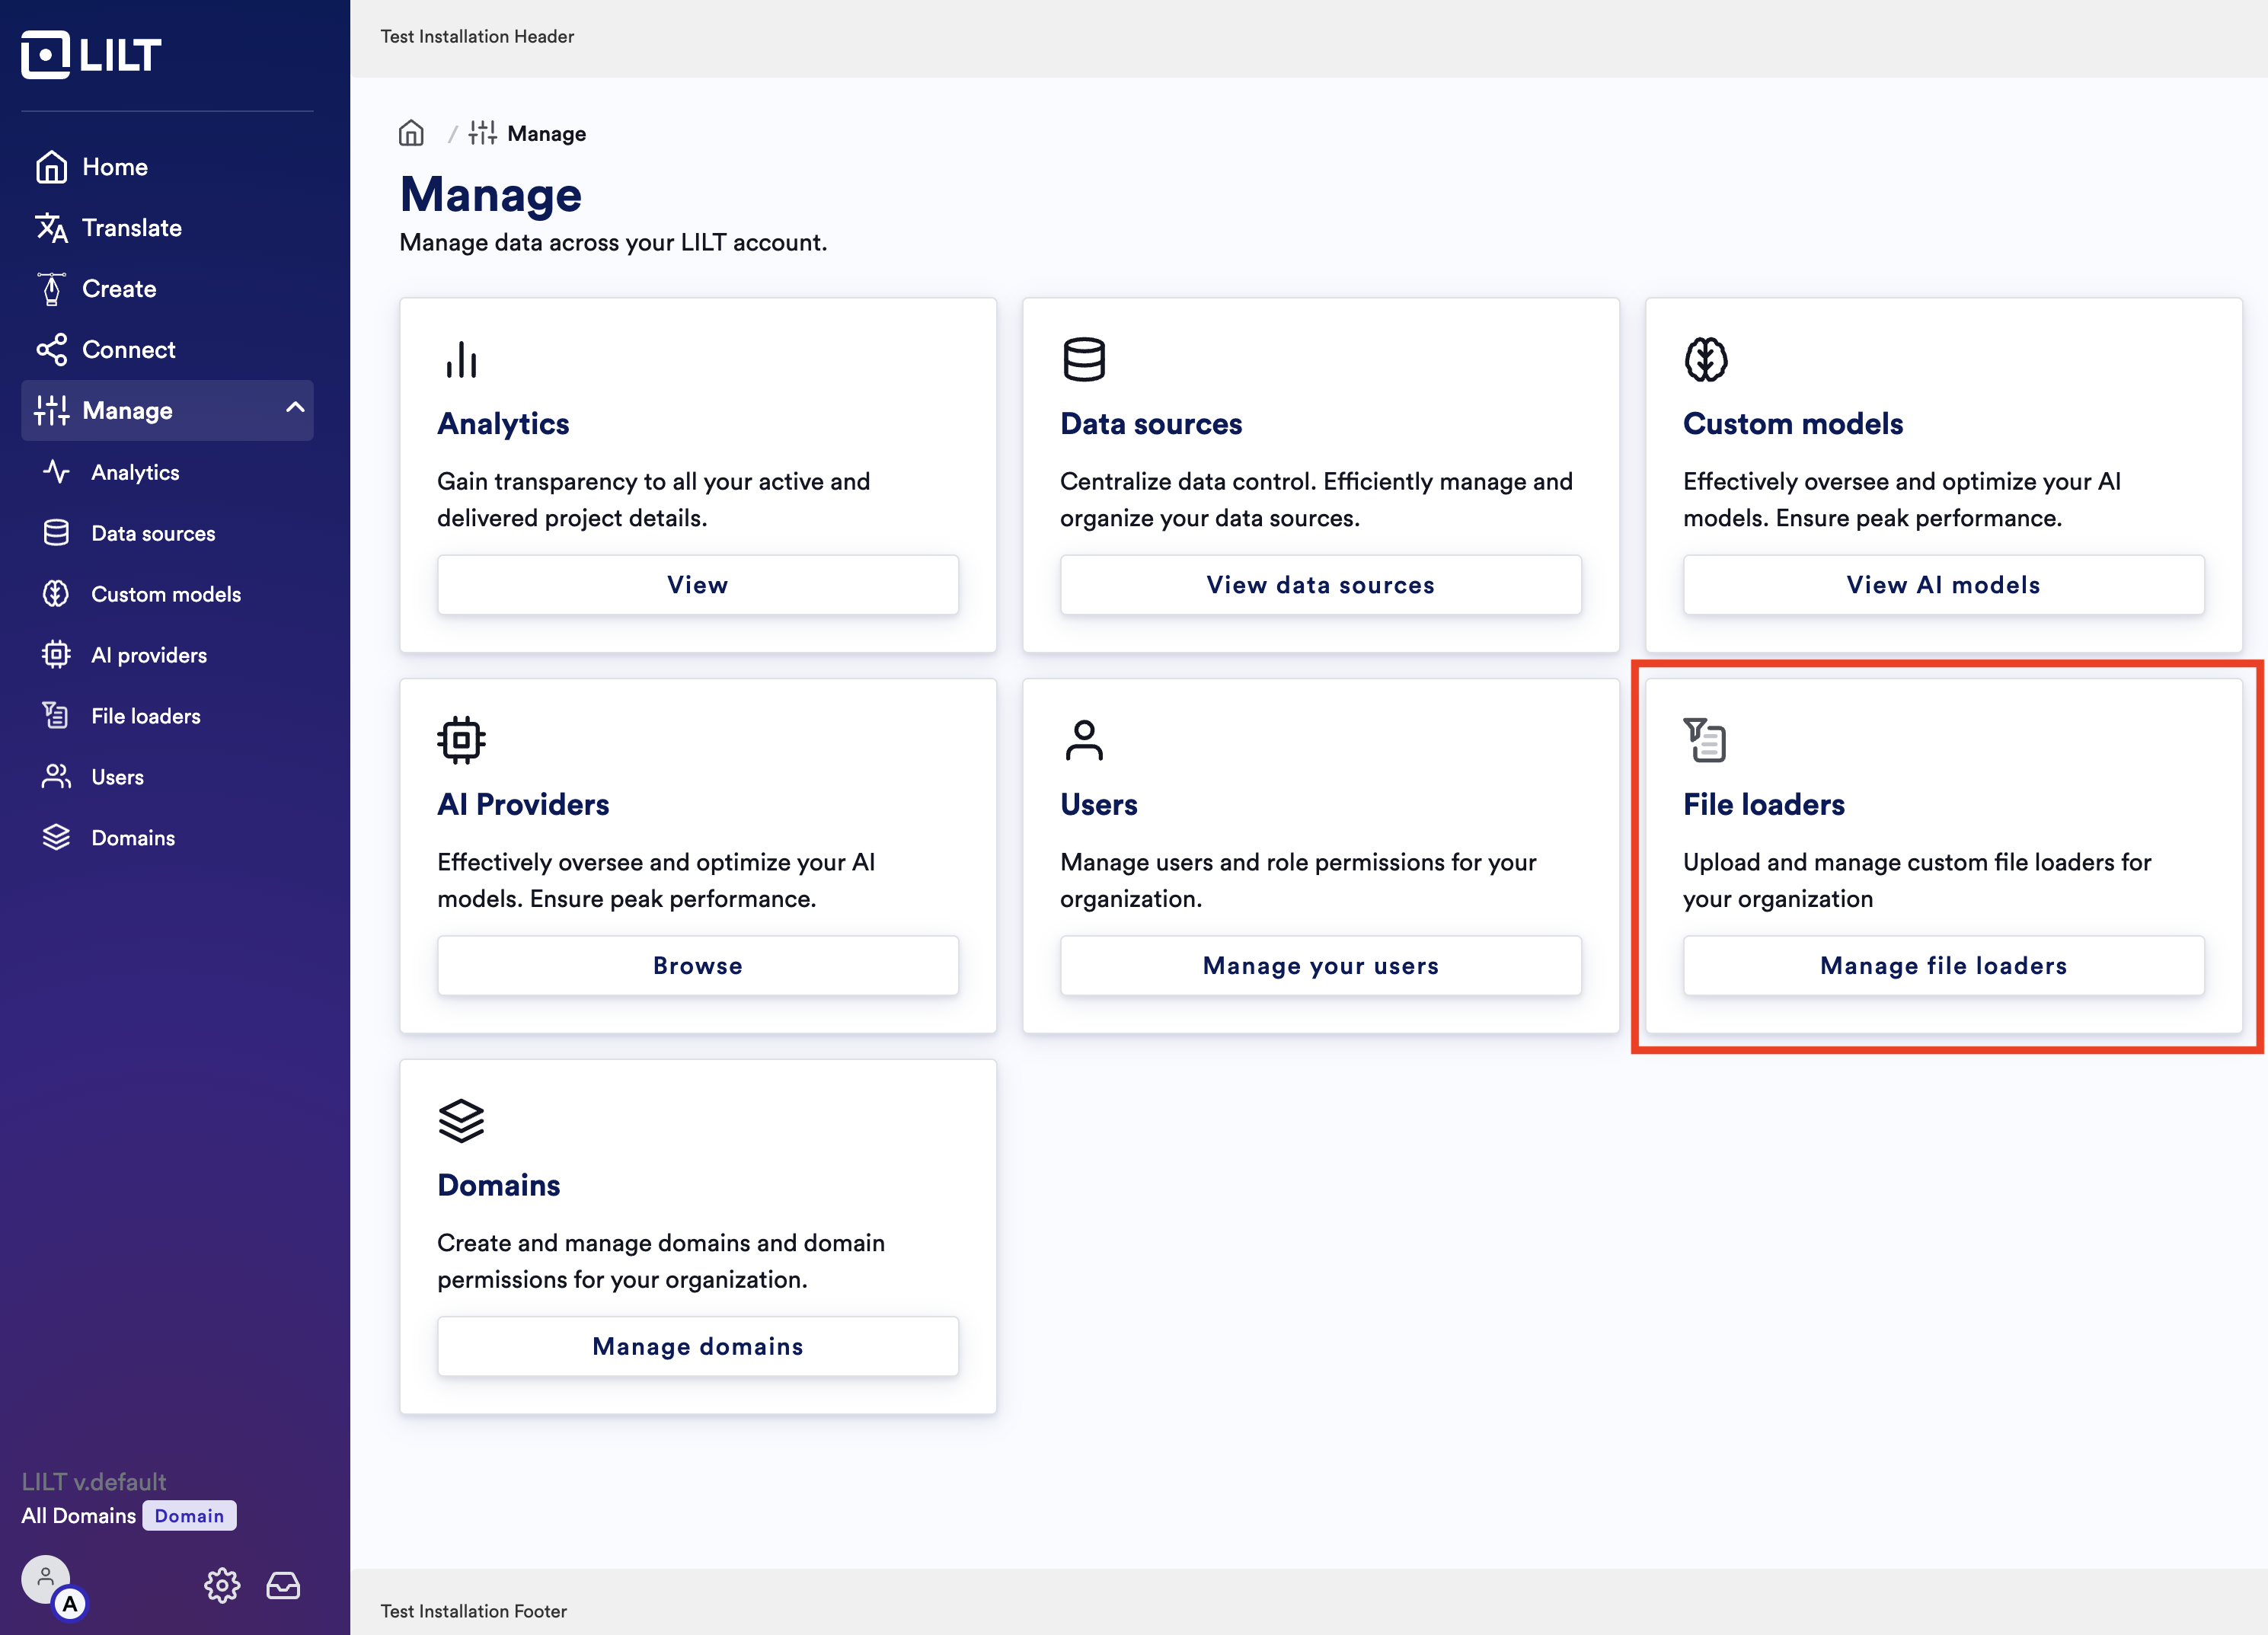Click the Users people icon in sidebar
Screen dimensions: 2268x1635
point(56,777)
